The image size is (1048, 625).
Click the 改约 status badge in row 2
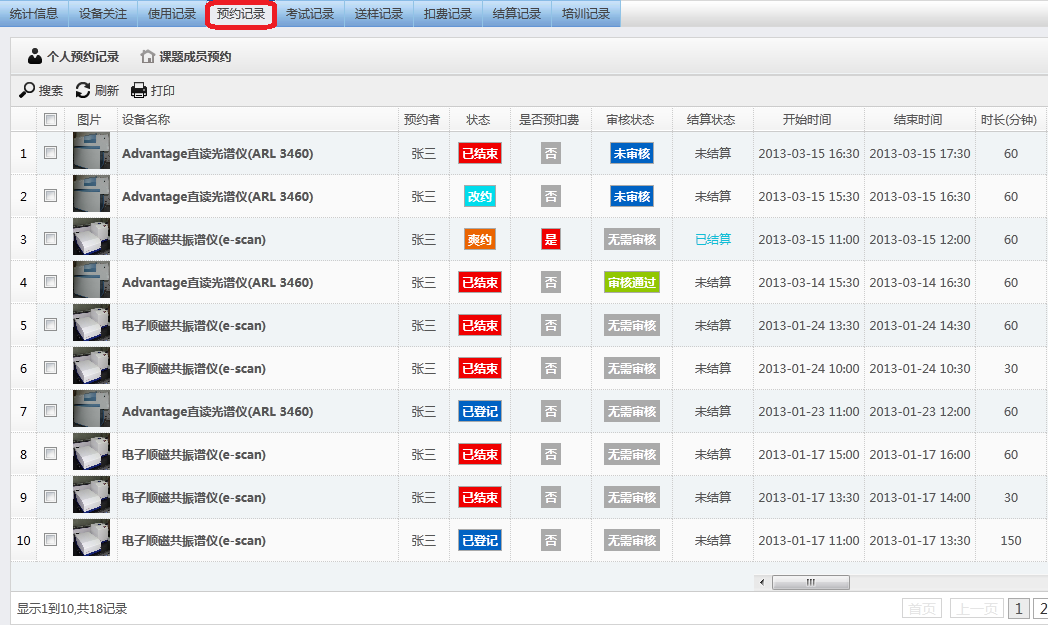(x=480, y=197)
